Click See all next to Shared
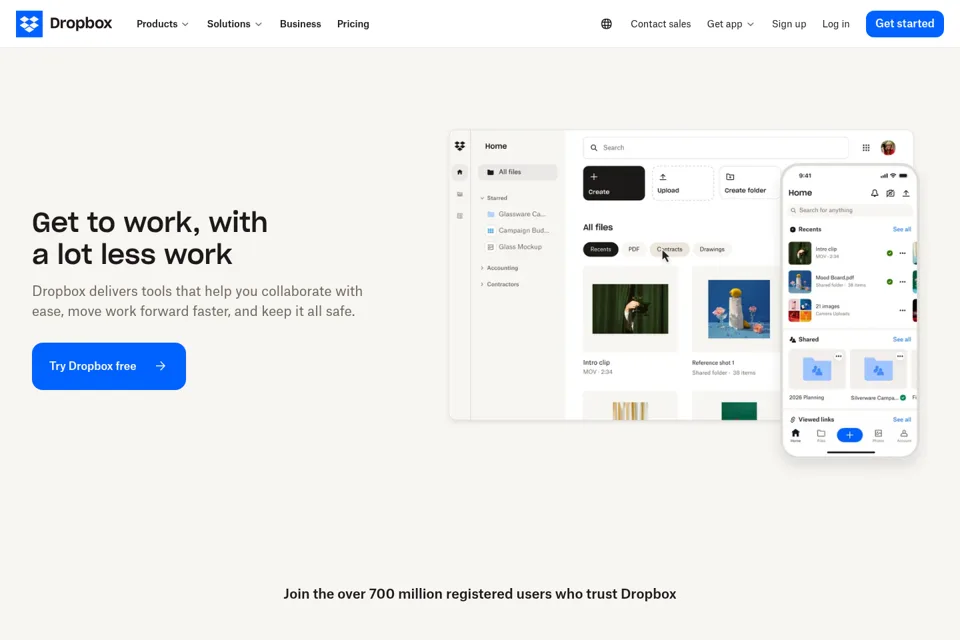 click(x=902, y=339)
